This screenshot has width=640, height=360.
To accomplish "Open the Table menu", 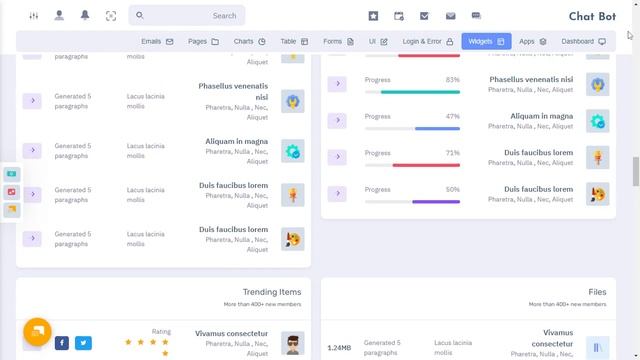I will click(x=294, y=42).
